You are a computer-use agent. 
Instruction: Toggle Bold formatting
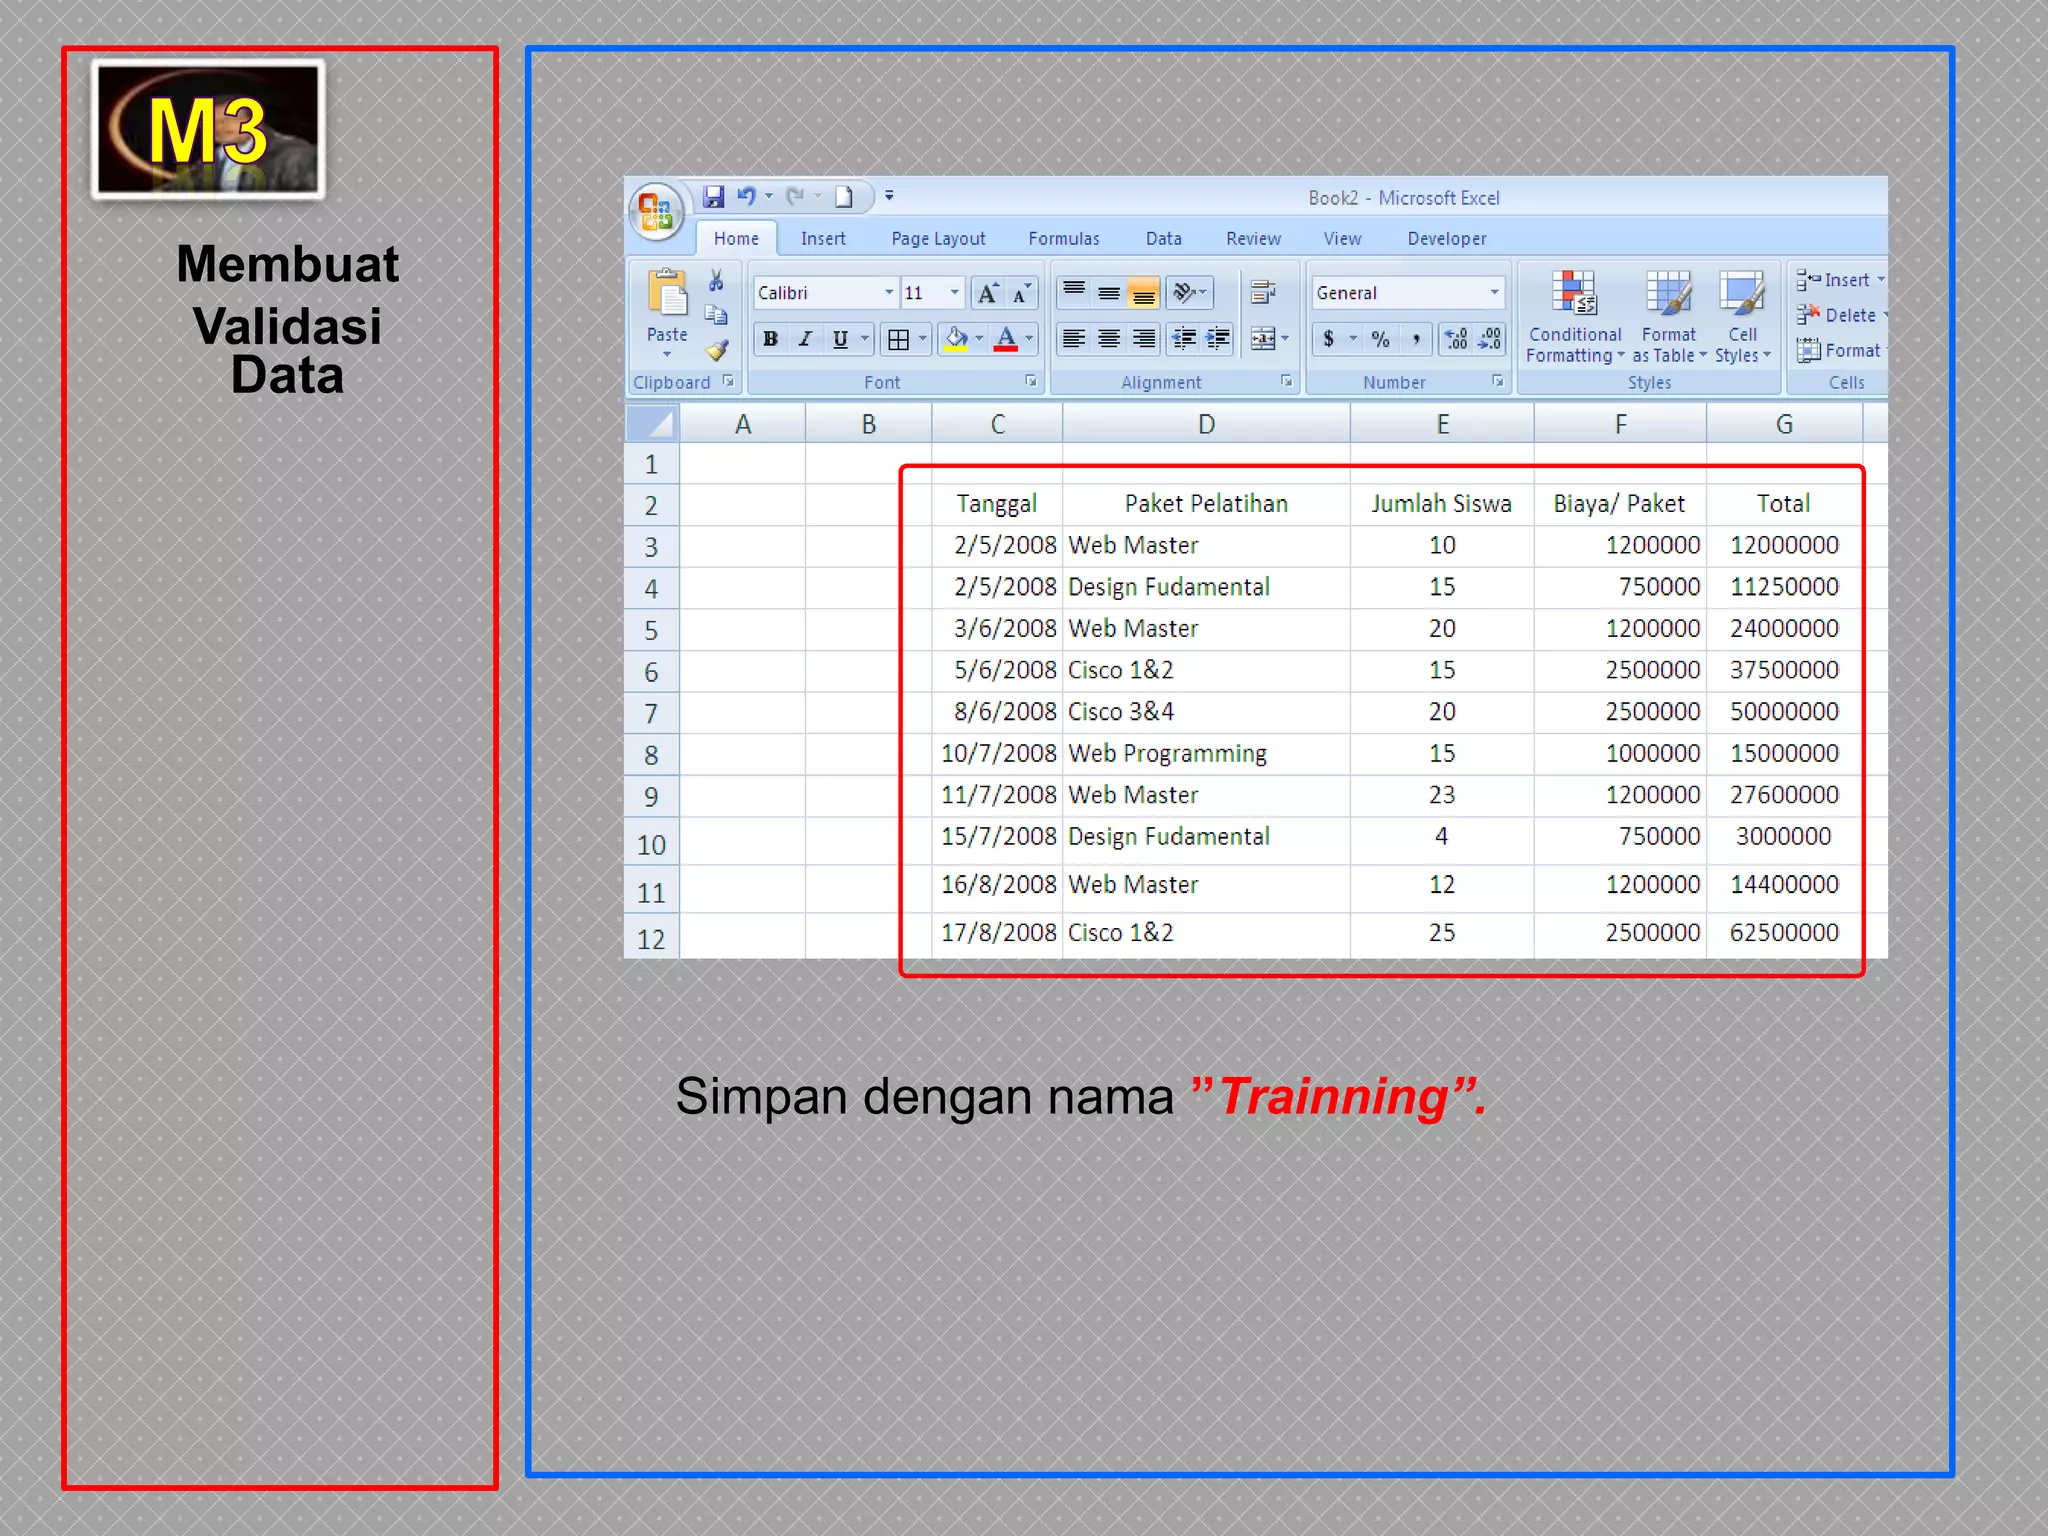[x=770, y=339]
